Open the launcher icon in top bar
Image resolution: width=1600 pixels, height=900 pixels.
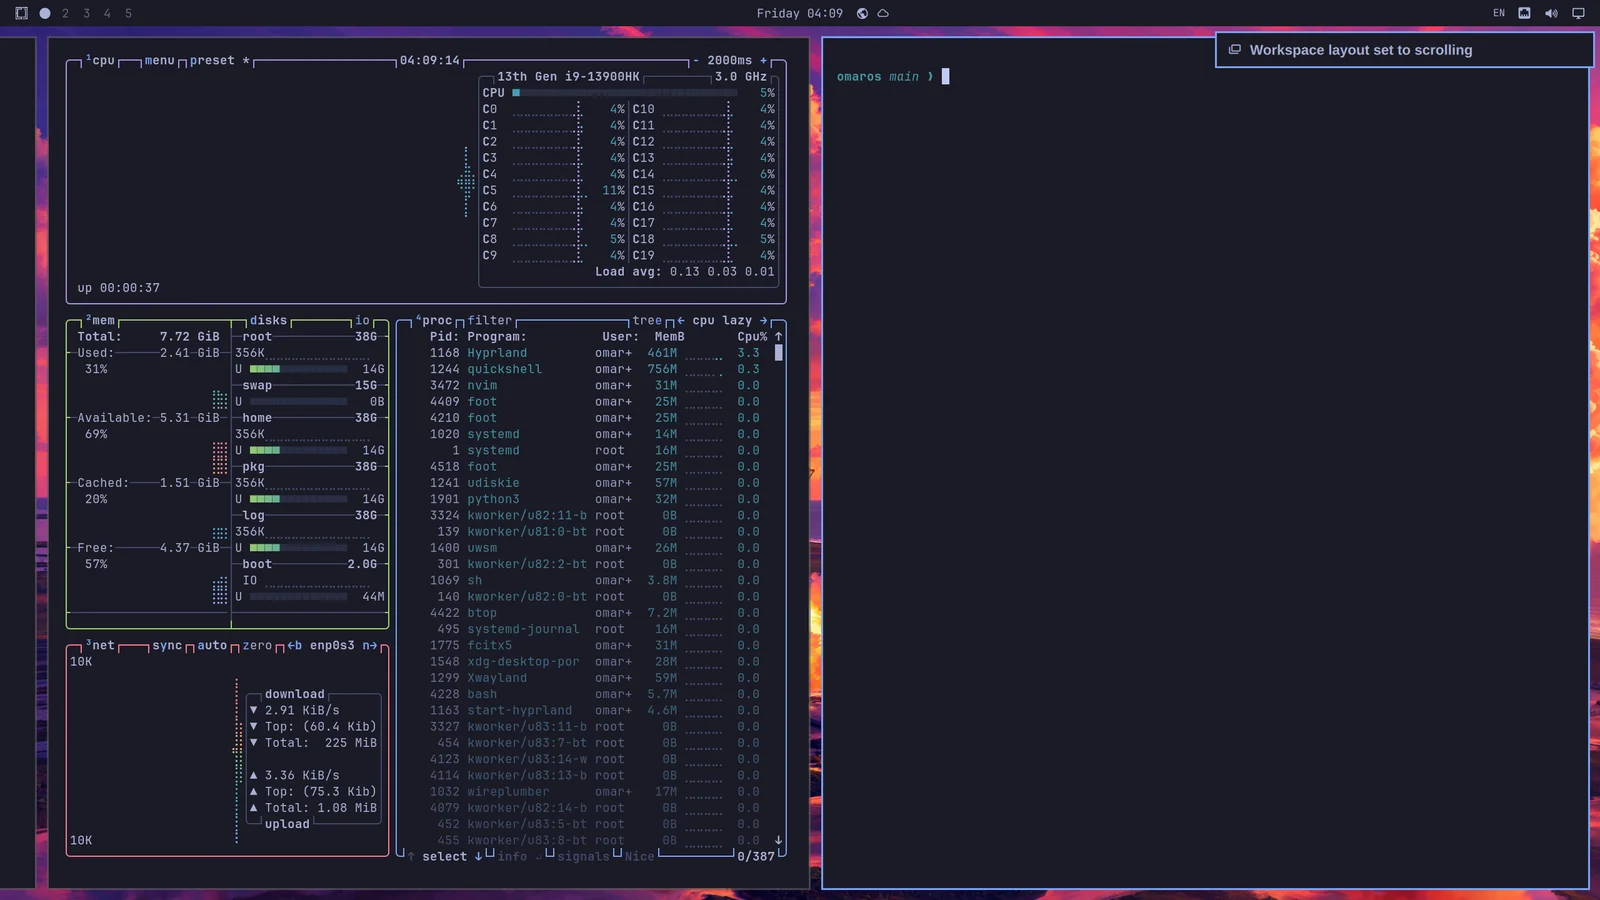point(21,13)
